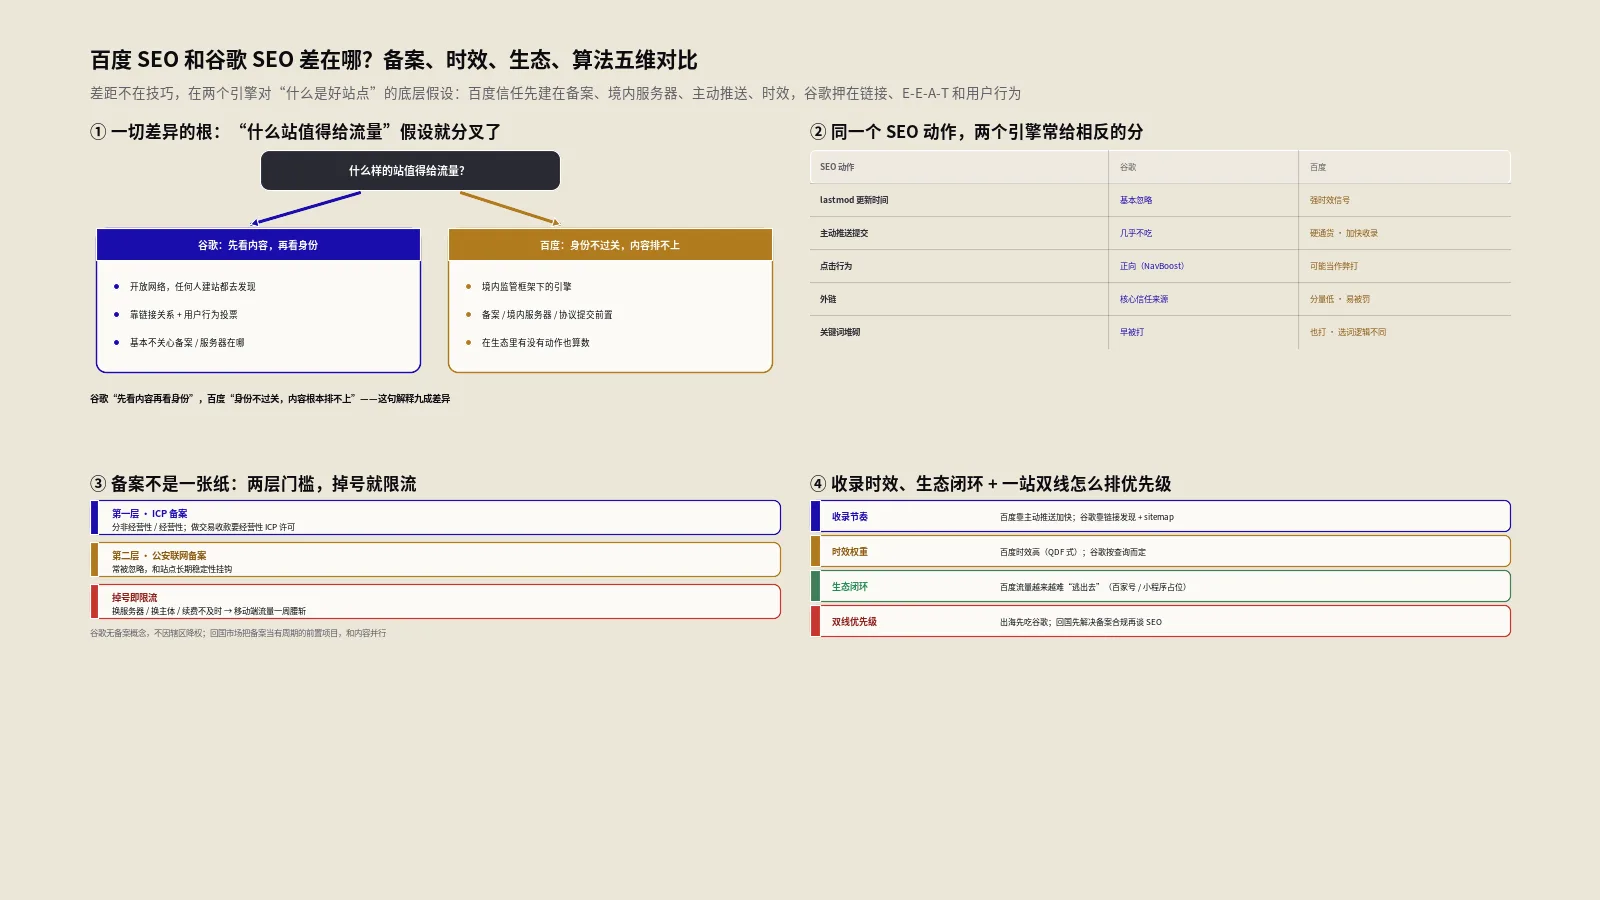Click row label '时效权重'

[x=850, y=552]
